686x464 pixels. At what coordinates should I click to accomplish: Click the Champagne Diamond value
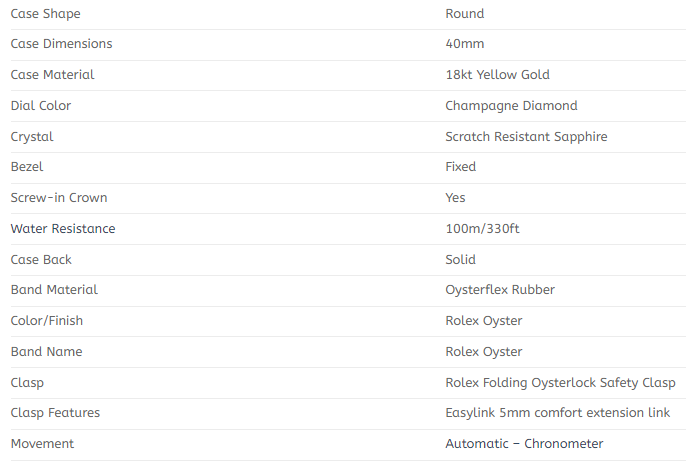pos(511,106)
